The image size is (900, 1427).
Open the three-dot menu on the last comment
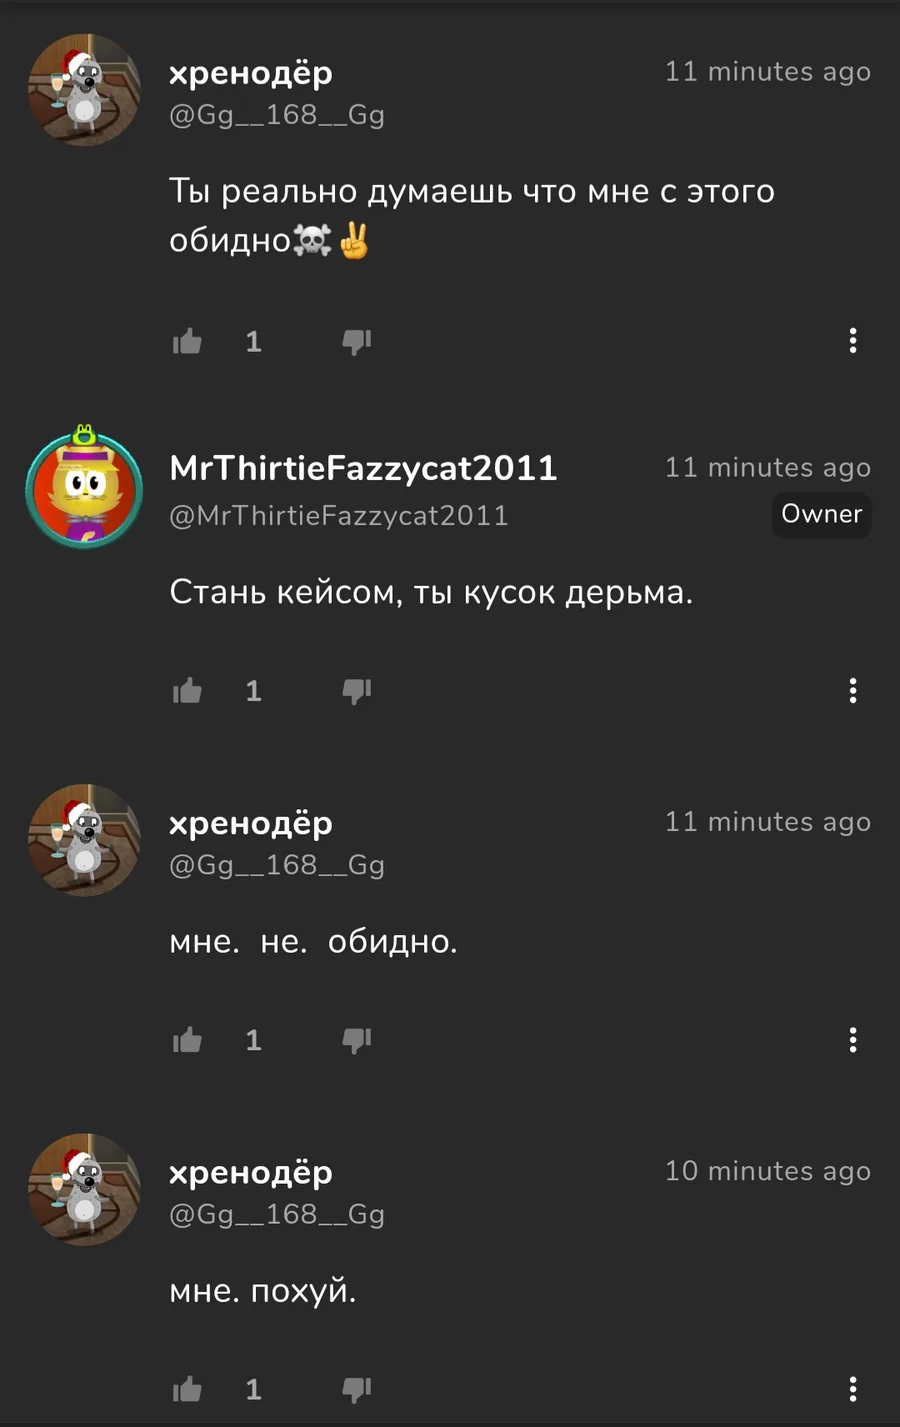(x=853, y=1389)
